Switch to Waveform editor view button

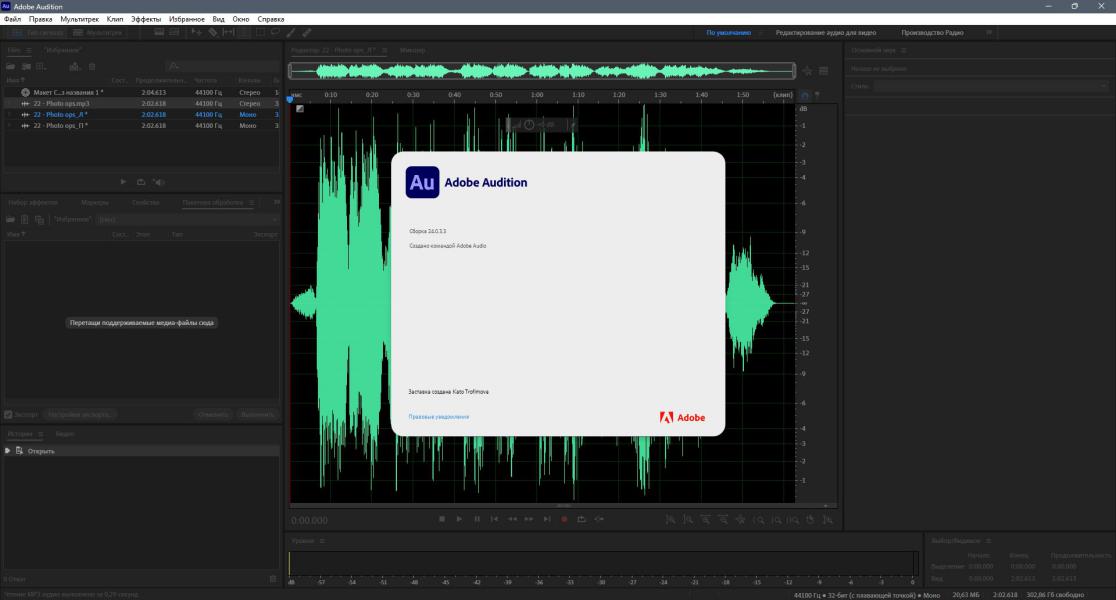37,33
